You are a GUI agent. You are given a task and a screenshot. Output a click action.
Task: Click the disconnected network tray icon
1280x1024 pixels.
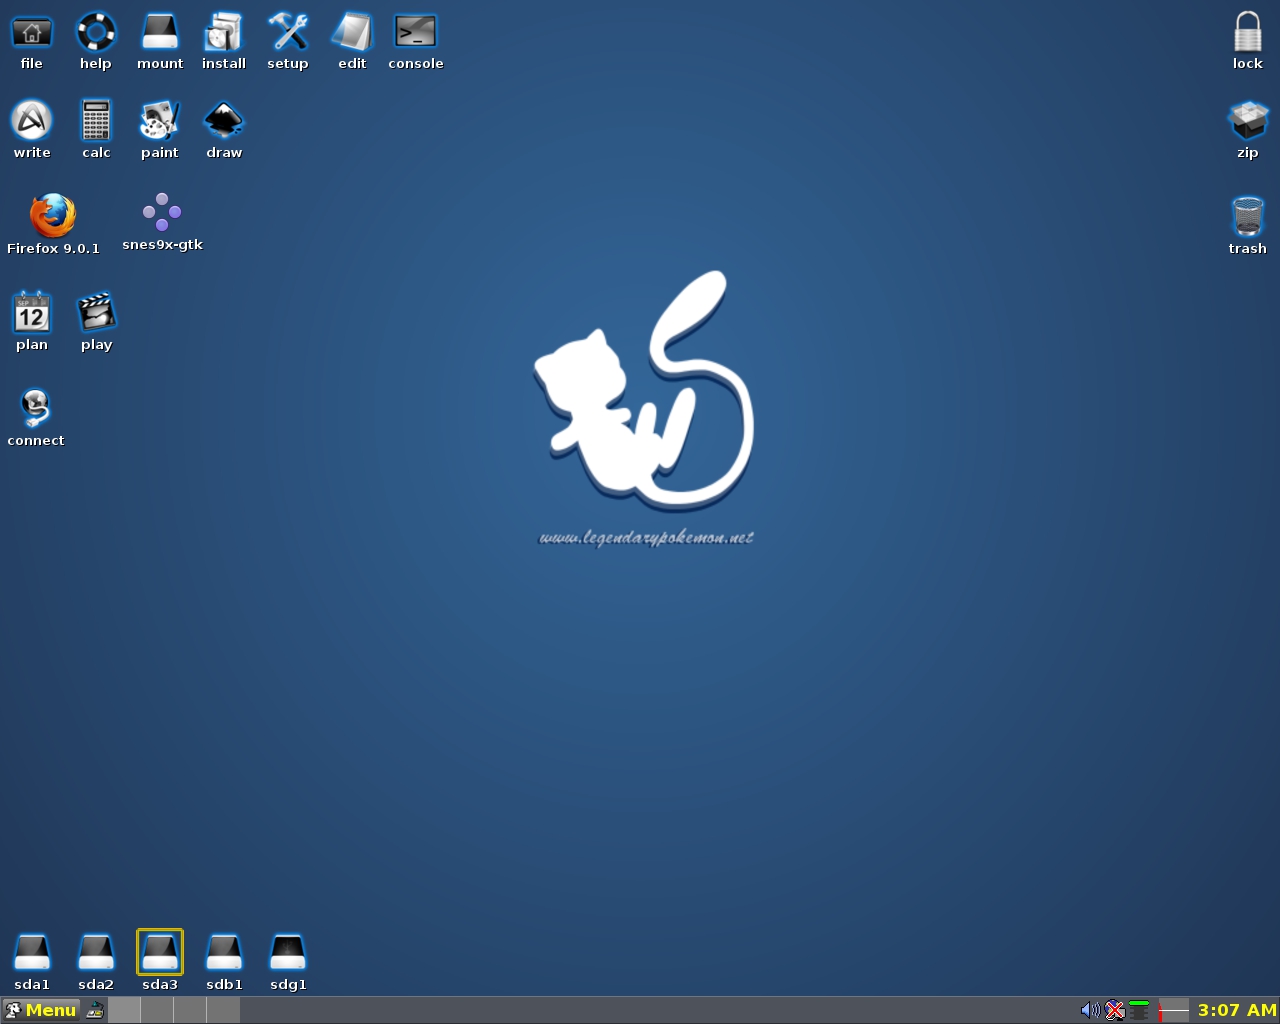(x=1114, y=1010)
